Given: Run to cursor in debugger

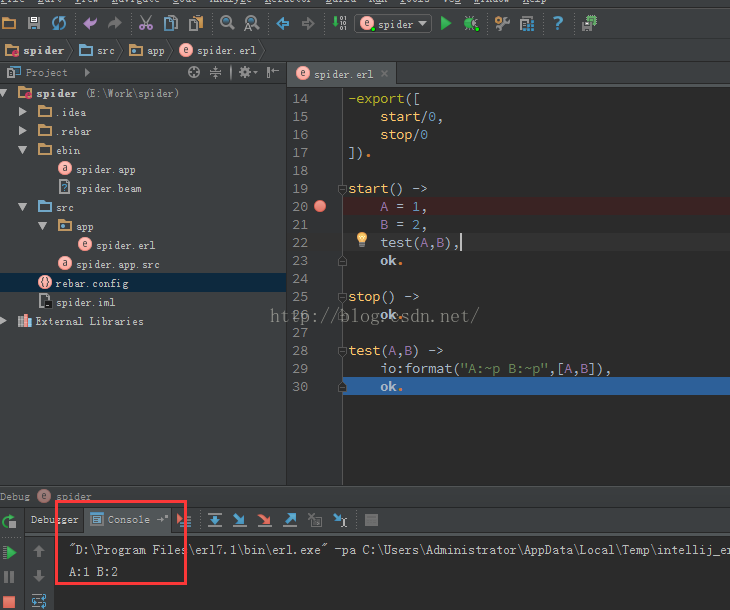Looking at the screenshot, I should coord(340,520).
